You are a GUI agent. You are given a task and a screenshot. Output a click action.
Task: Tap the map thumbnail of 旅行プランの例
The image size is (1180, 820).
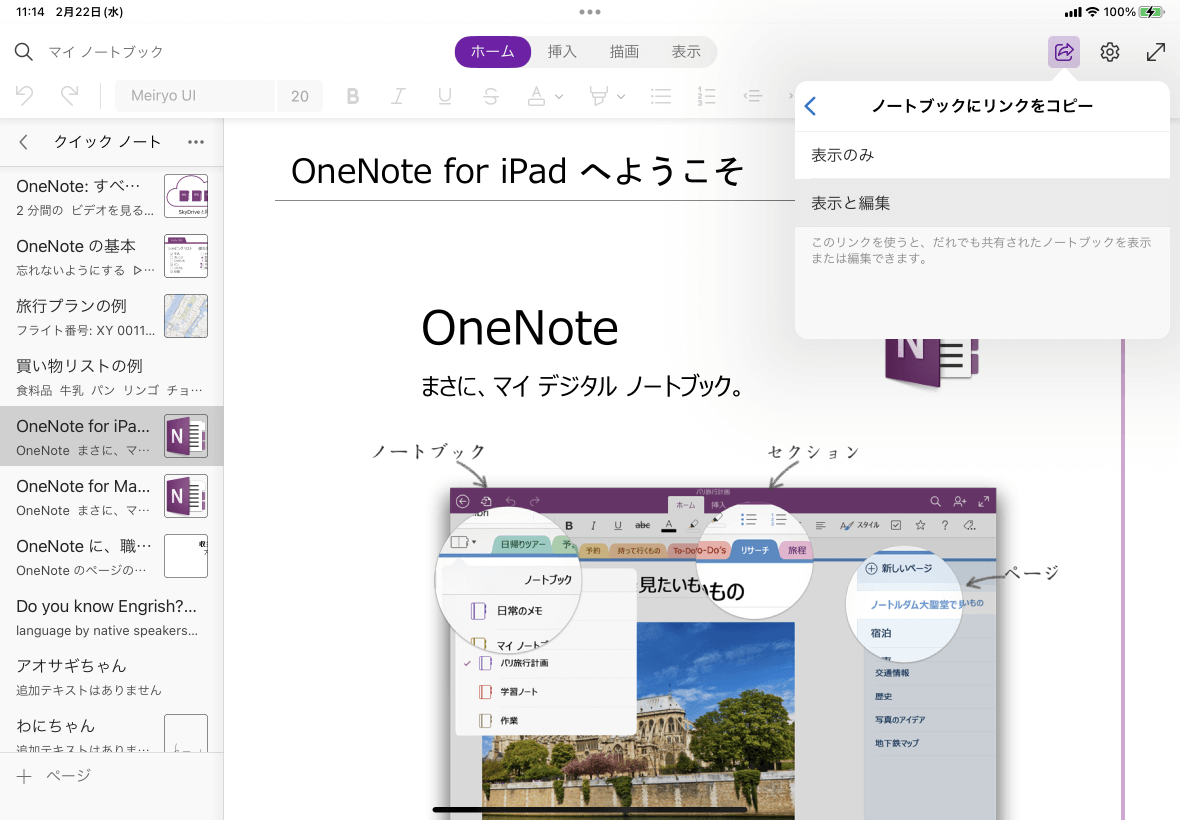[186, 316]
